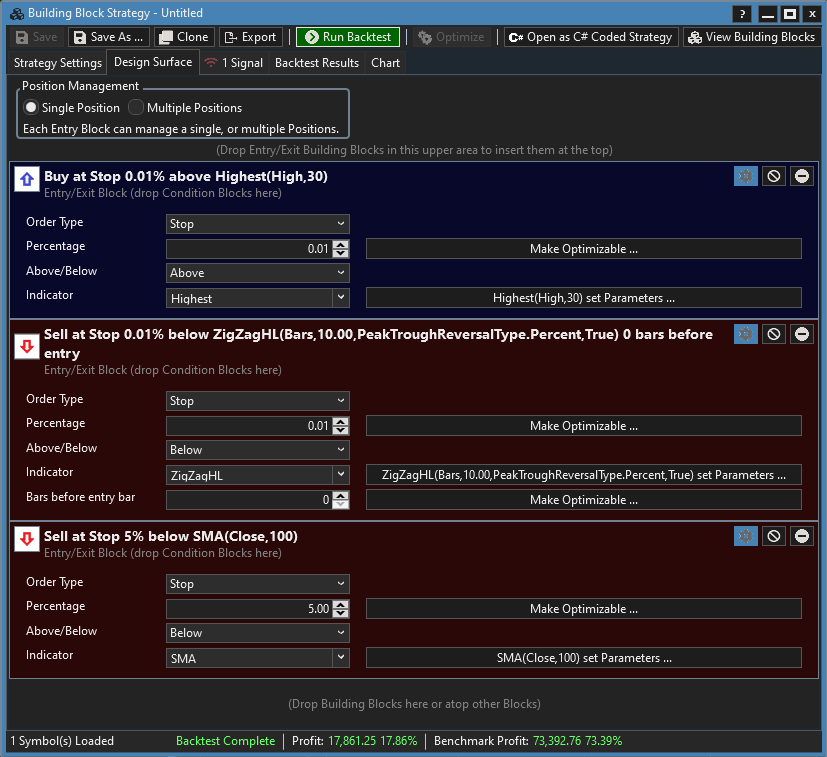This screenshot has height=757, width=827.
Task: Select the Multiple Positions radio button
Action: coord(136,108)
